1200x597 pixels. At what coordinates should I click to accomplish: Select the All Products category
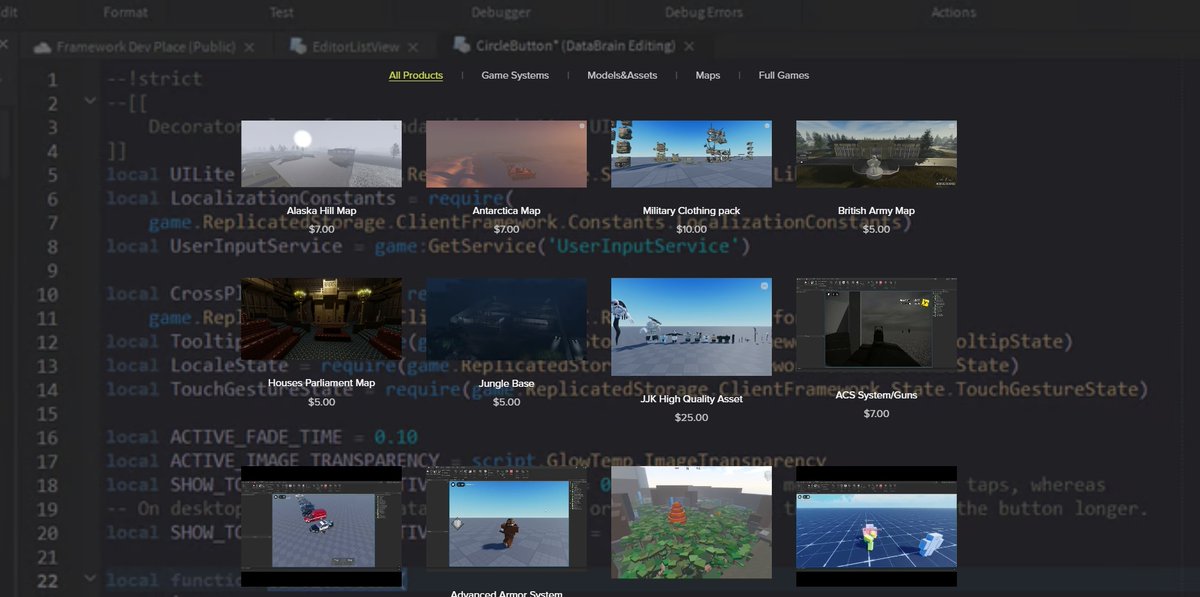point(416,76)
